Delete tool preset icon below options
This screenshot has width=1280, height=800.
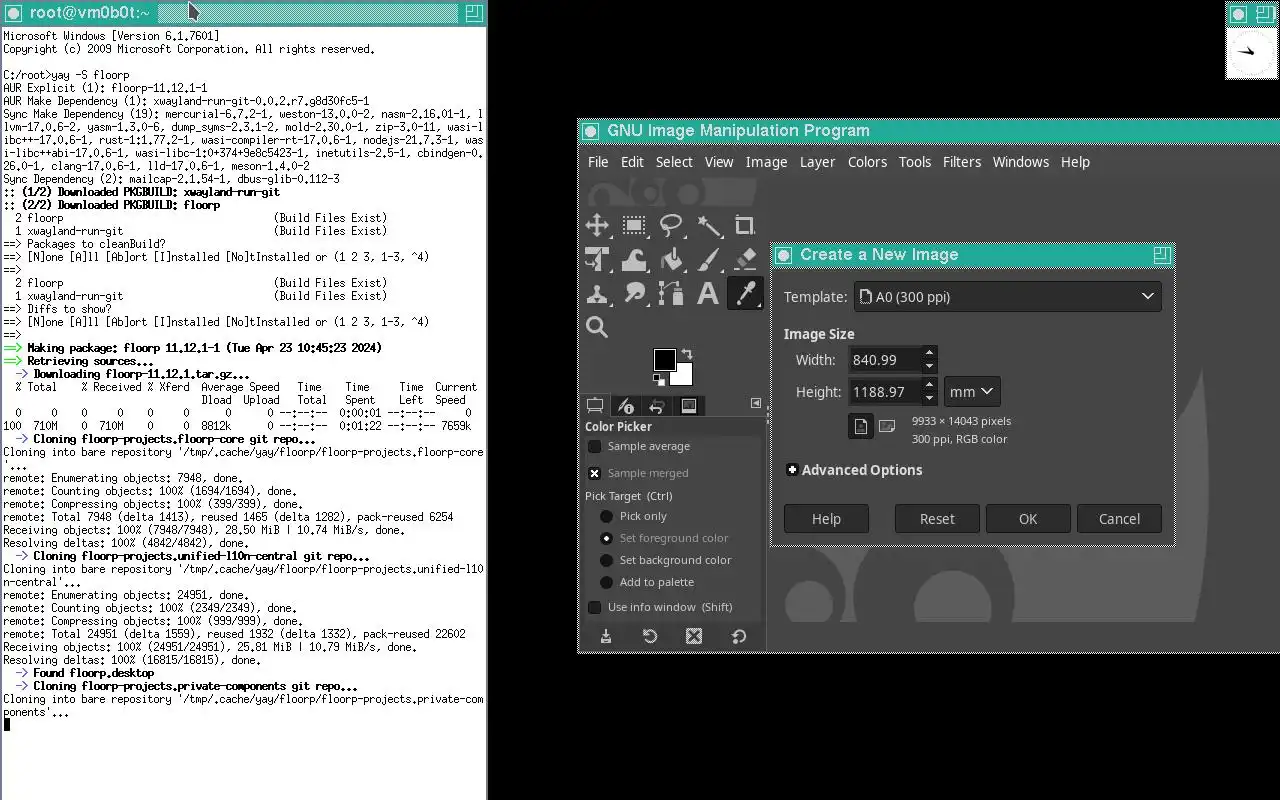point(694,636)
